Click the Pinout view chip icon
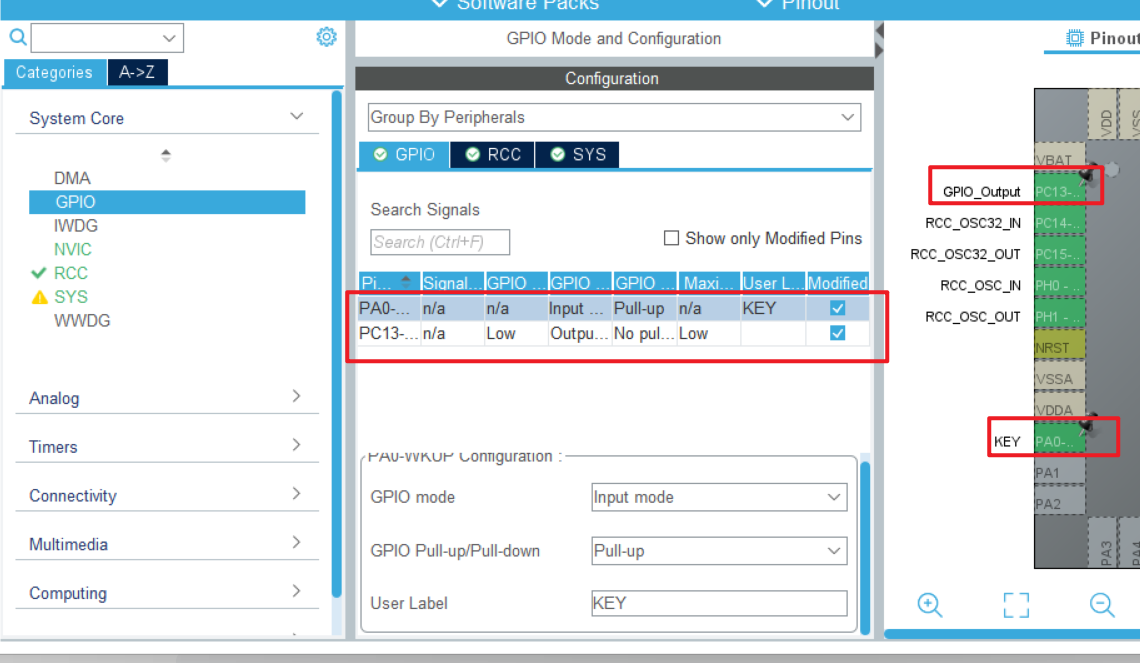This screenshot has height=663, width=1140. [1074, 38]
